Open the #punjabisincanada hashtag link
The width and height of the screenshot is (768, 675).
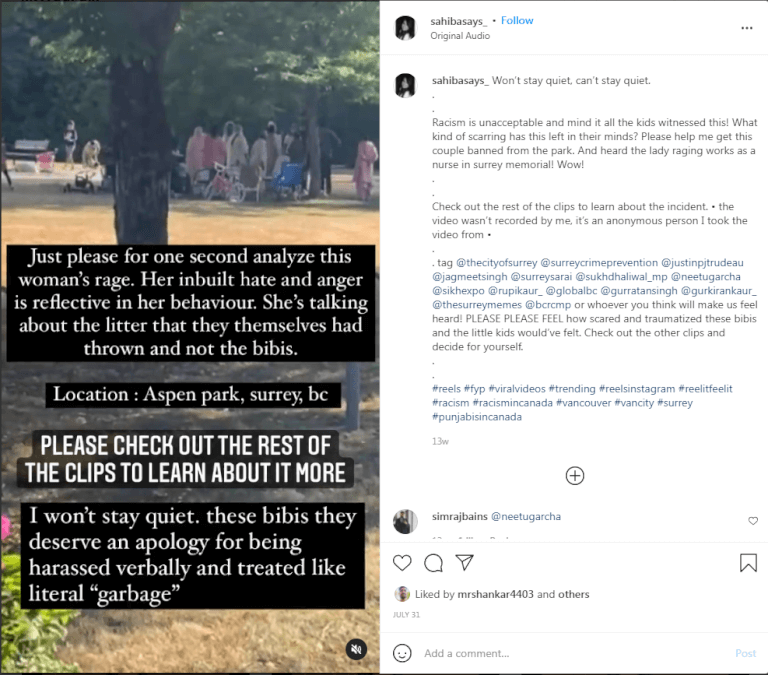(x=477, y=417)
